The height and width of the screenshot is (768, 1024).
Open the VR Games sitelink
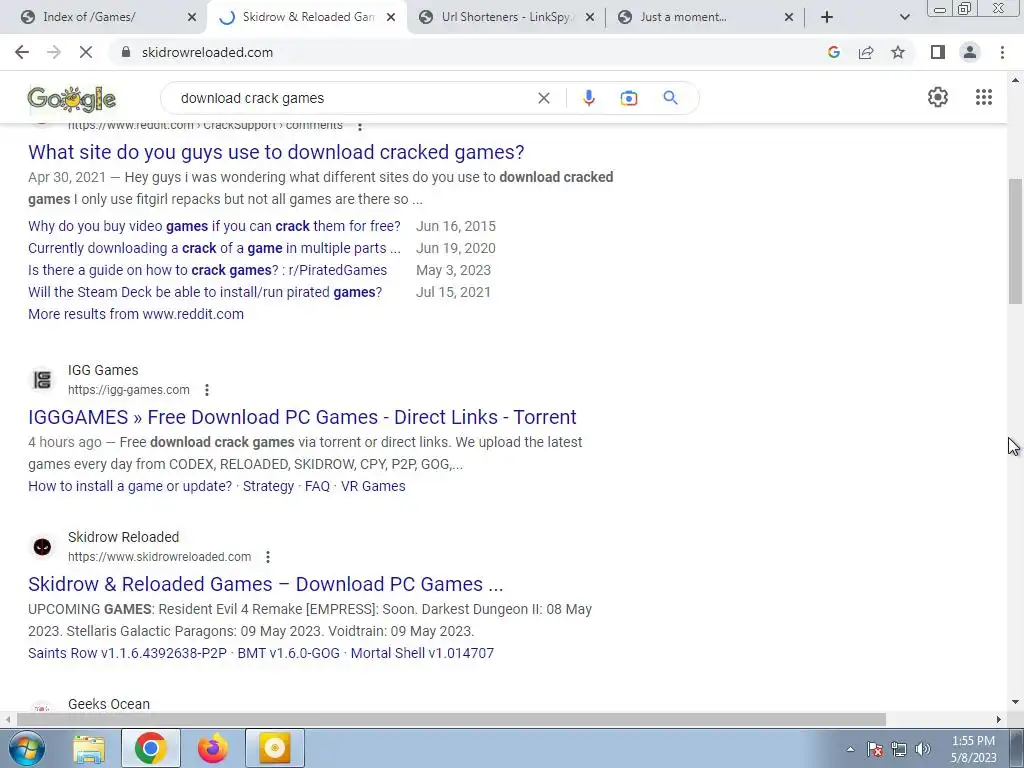coord(373,487)
